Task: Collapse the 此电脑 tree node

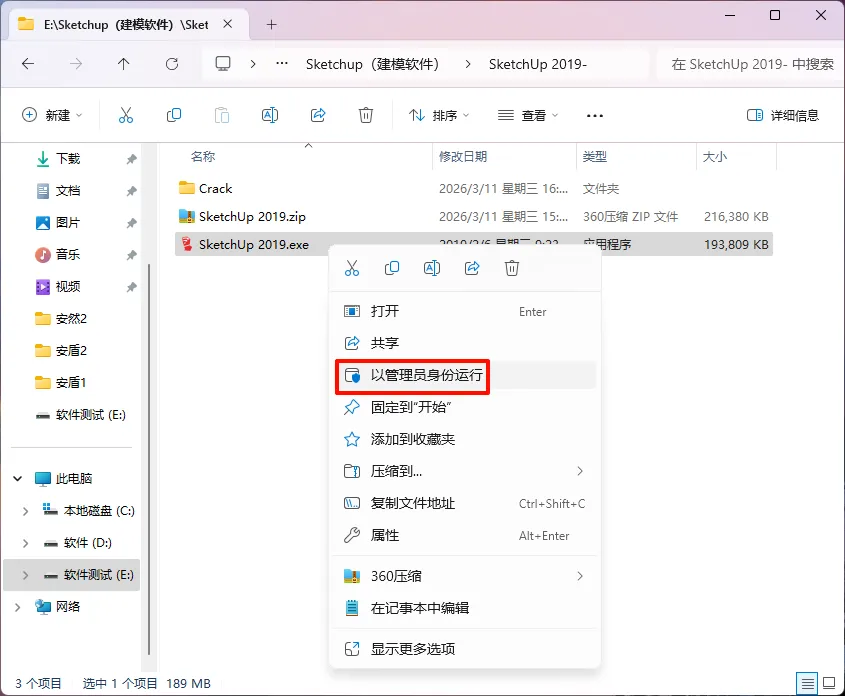Action: tap(17, 478)
